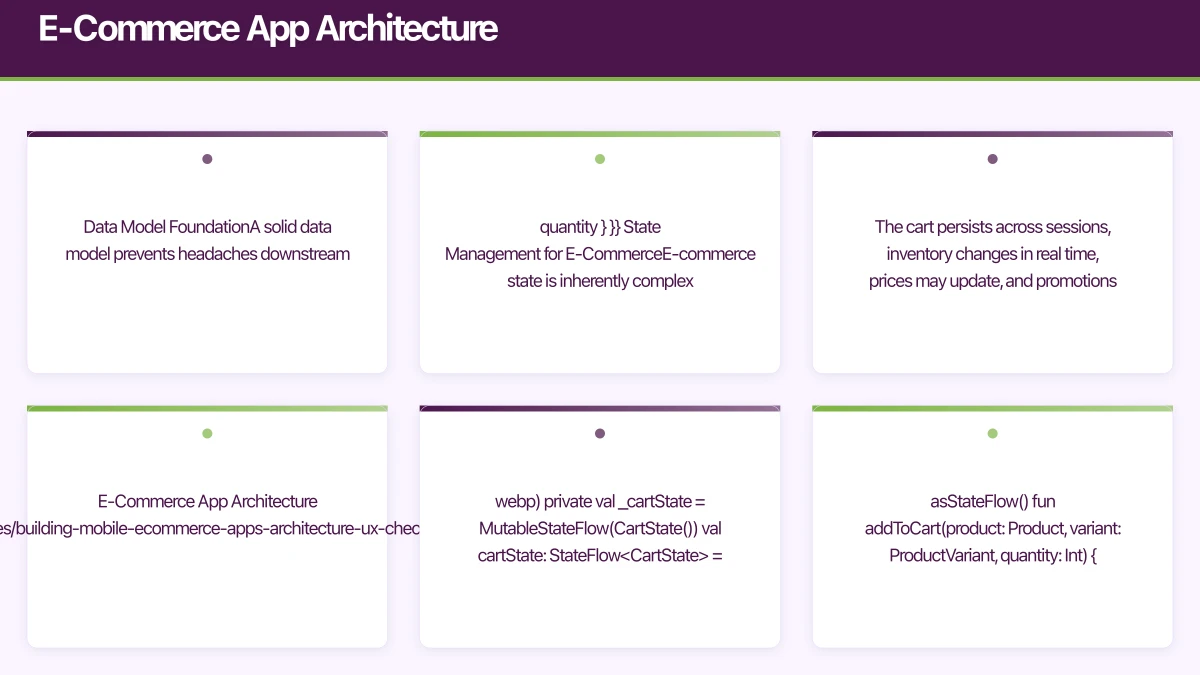
Task: Click the green dot on State Management card
Action: point(600,158)
